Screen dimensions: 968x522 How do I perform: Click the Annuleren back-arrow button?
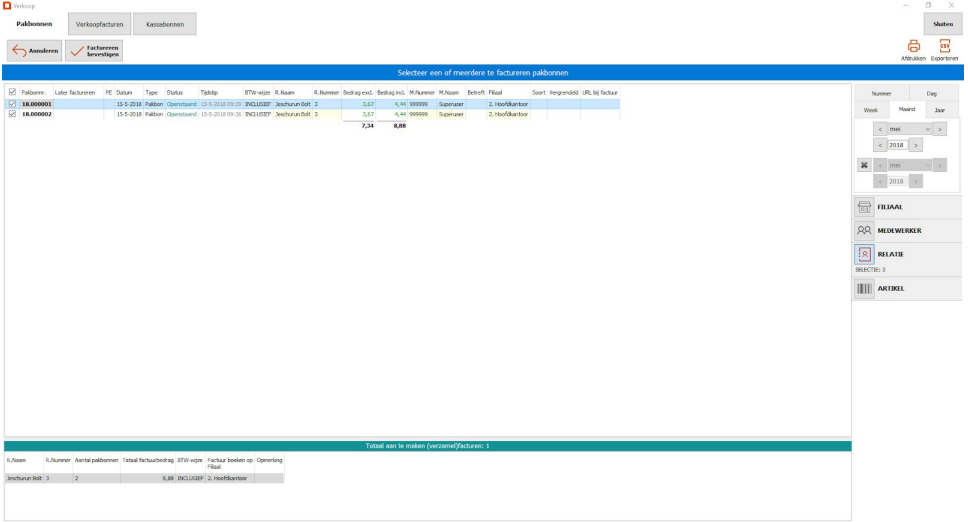tap(34, 50)
